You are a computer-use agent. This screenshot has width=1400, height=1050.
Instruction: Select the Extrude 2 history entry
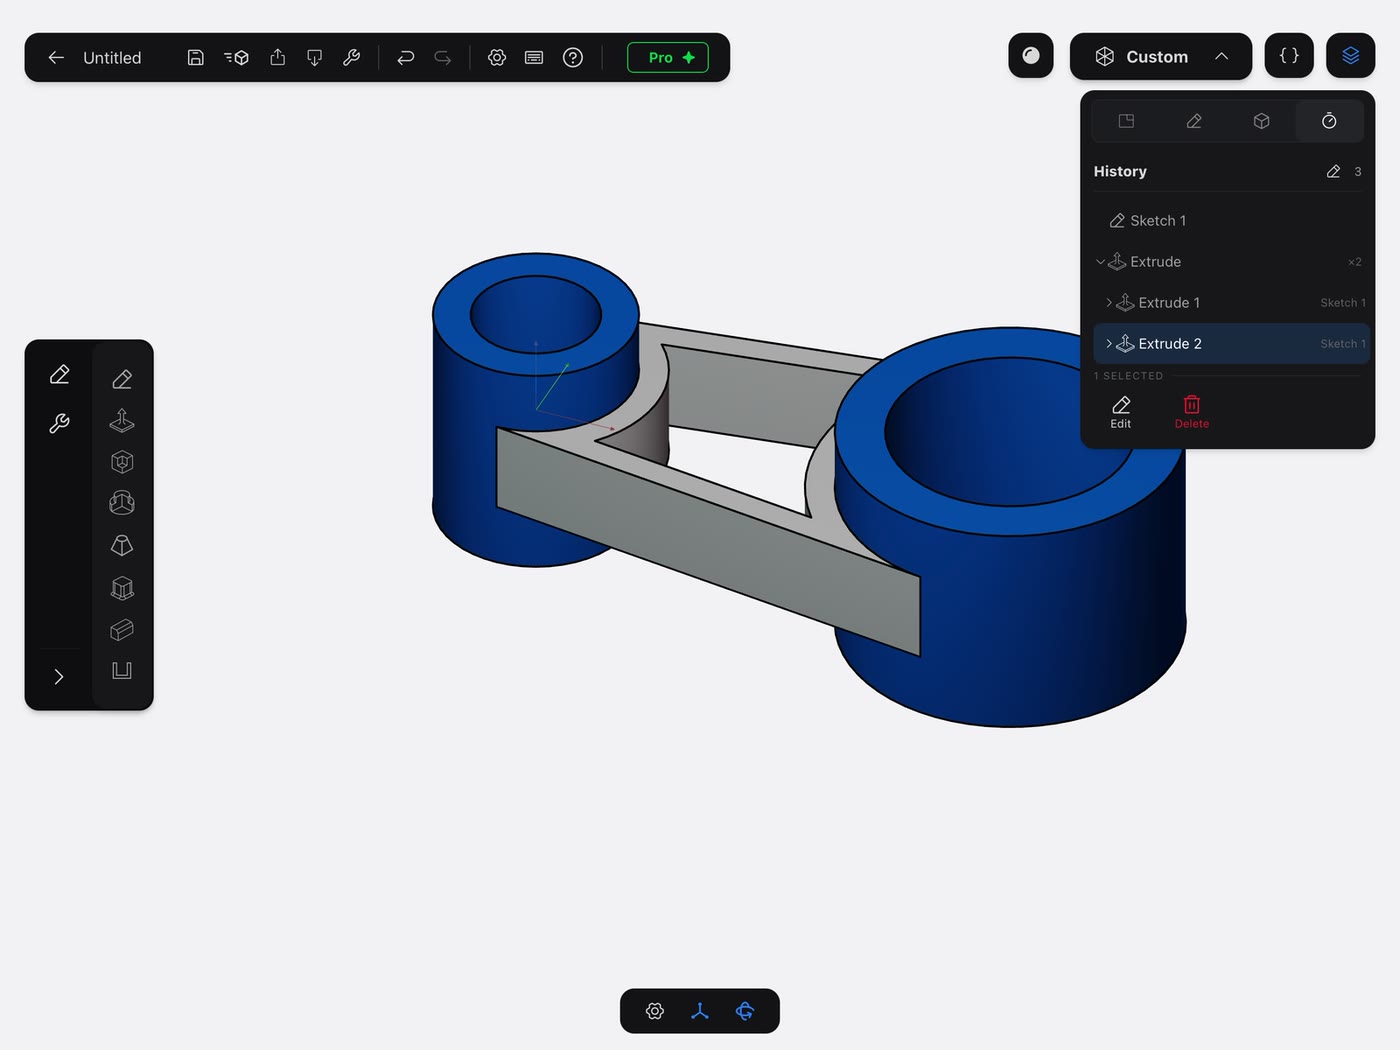[x=1231, y=344]
